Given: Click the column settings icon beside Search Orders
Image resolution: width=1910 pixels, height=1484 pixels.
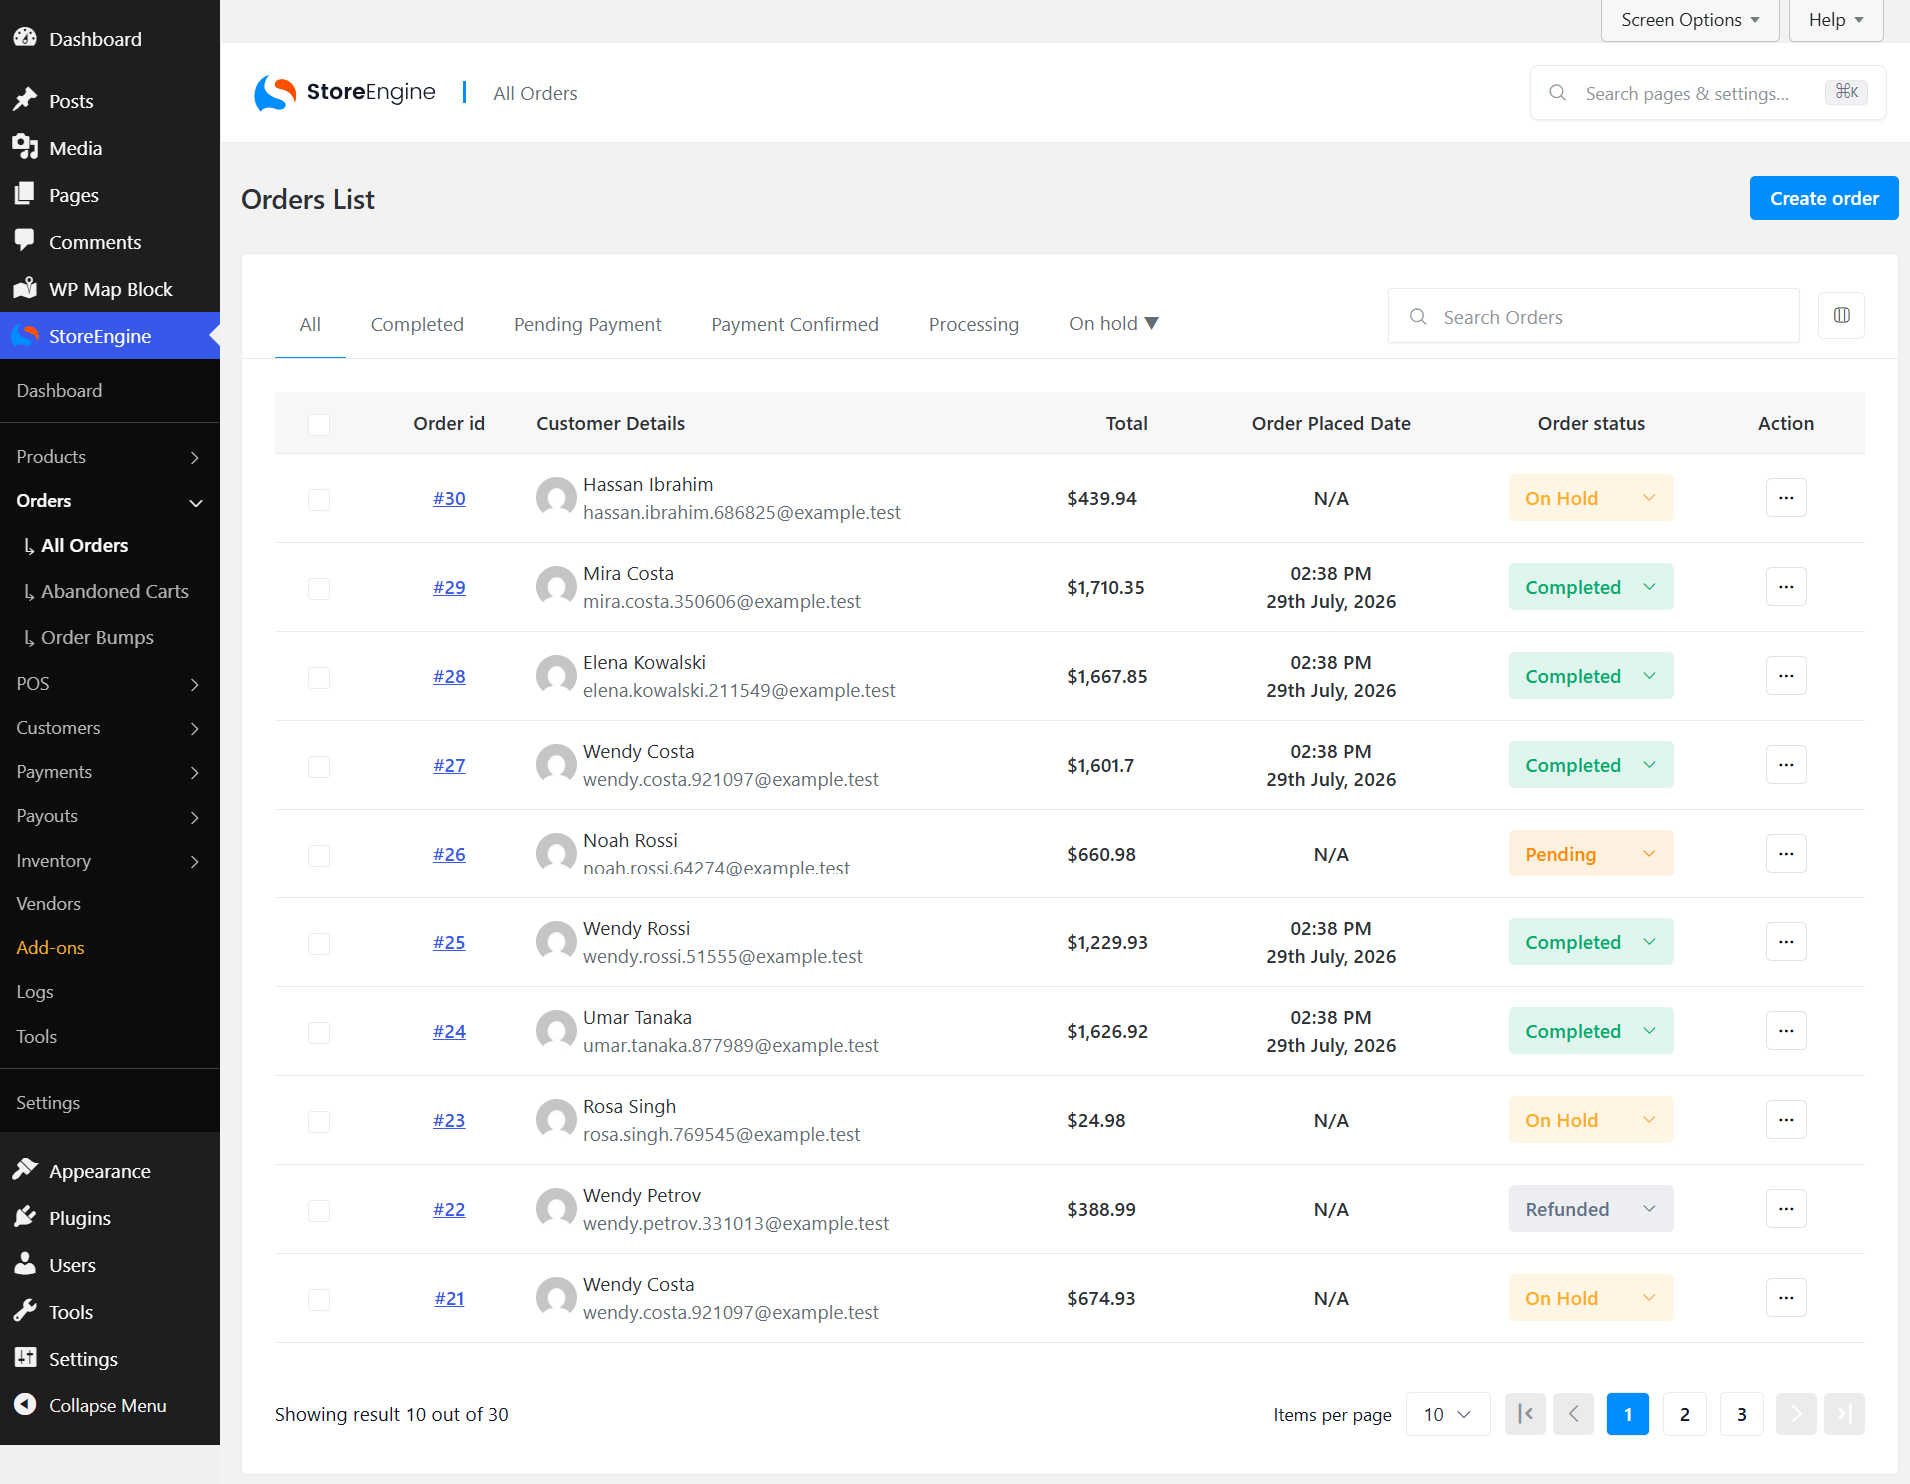Looking at the screenshot, I should tap(1841, 316).
